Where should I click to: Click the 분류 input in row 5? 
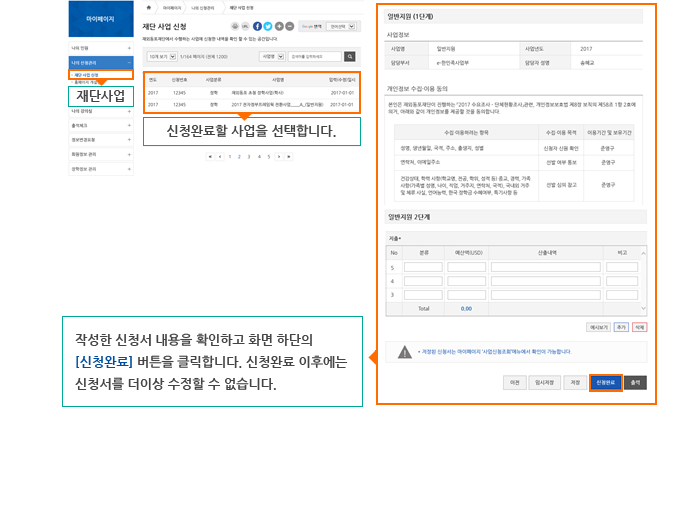(x=423, y=267)
